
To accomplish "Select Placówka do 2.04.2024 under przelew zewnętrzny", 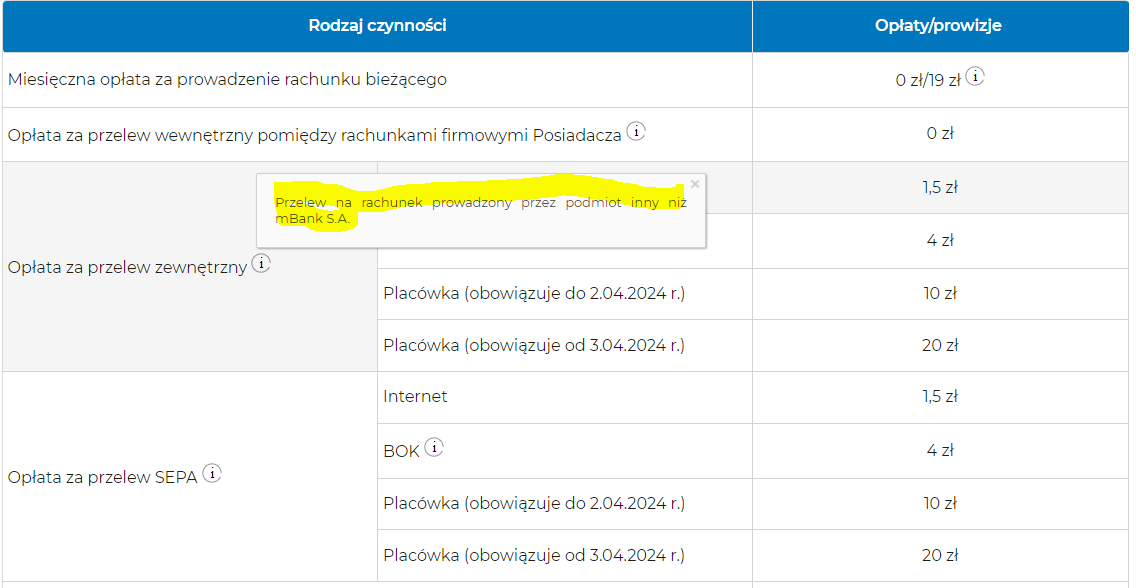I will coord(534,293).
